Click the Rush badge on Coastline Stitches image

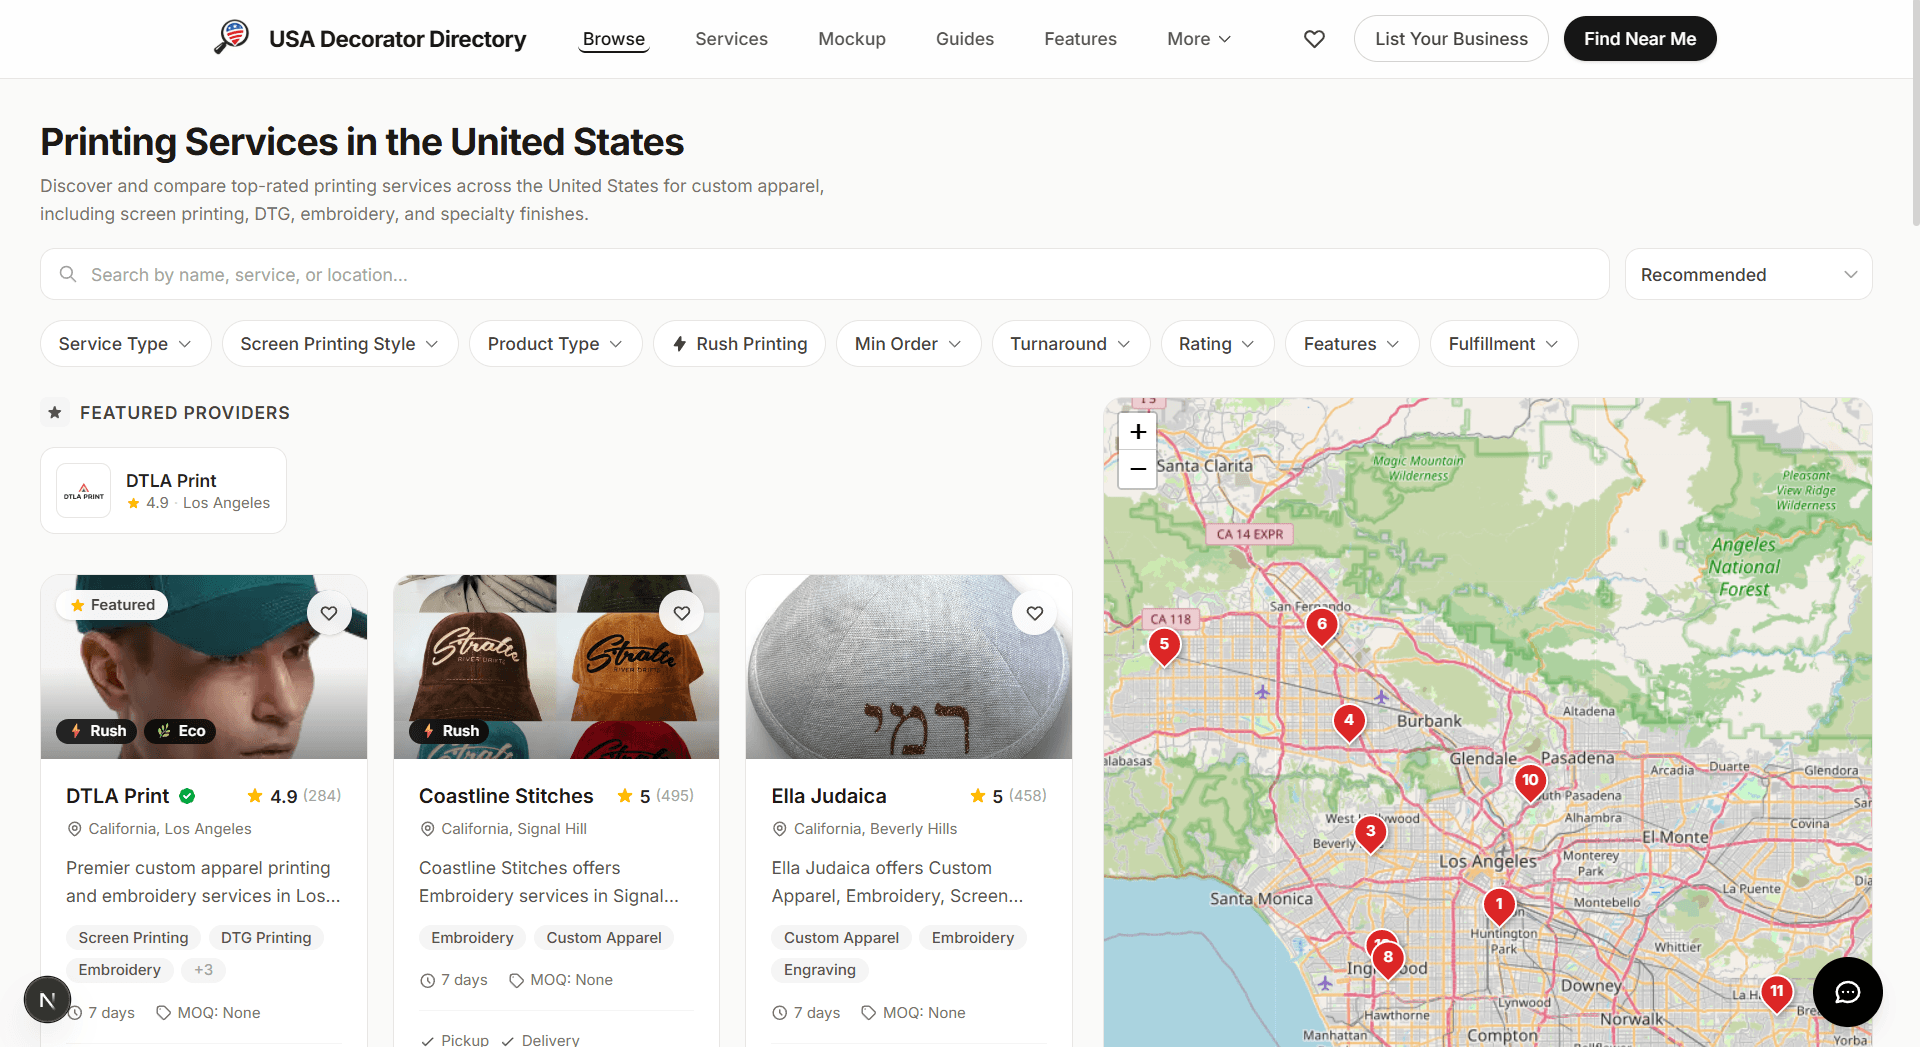coord(449,731)
